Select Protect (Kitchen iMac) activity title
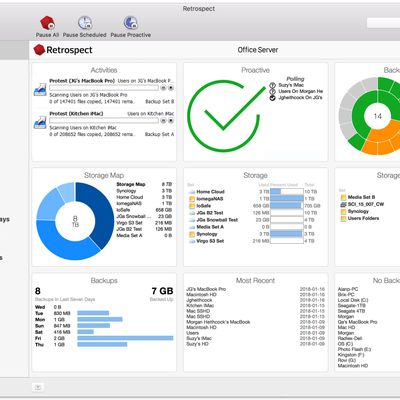The width and height of the screenshot is (400, 400). click(x=76, y=113)
